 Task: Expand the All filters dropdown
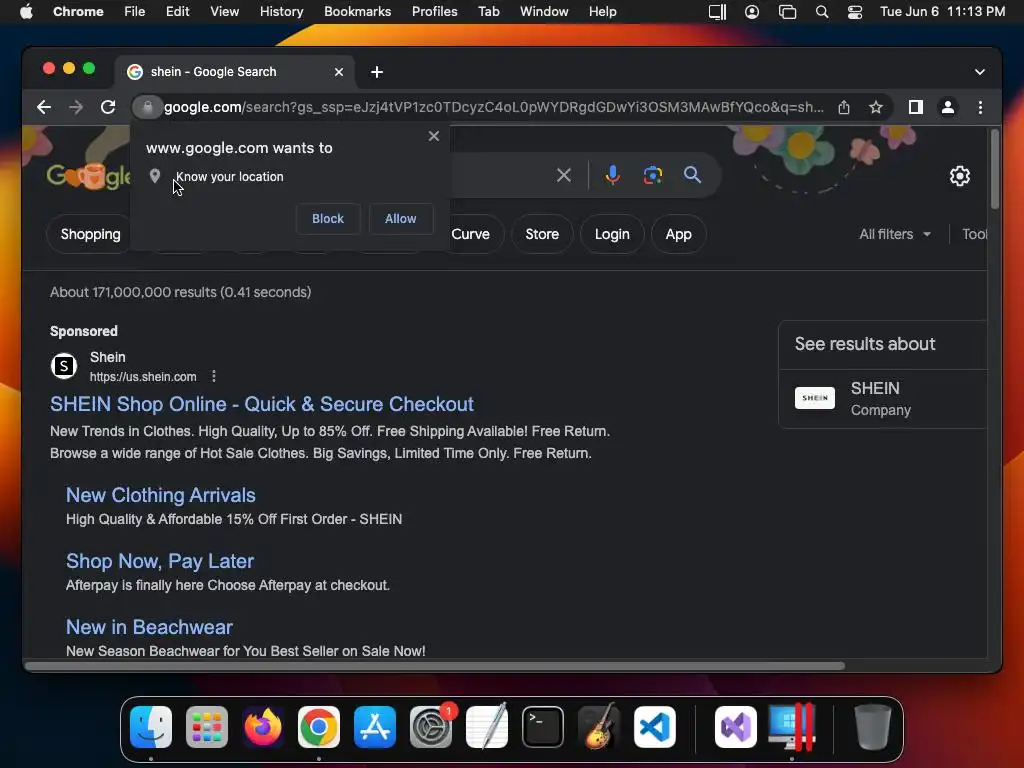pyautogui.click(x=895, y=234)
